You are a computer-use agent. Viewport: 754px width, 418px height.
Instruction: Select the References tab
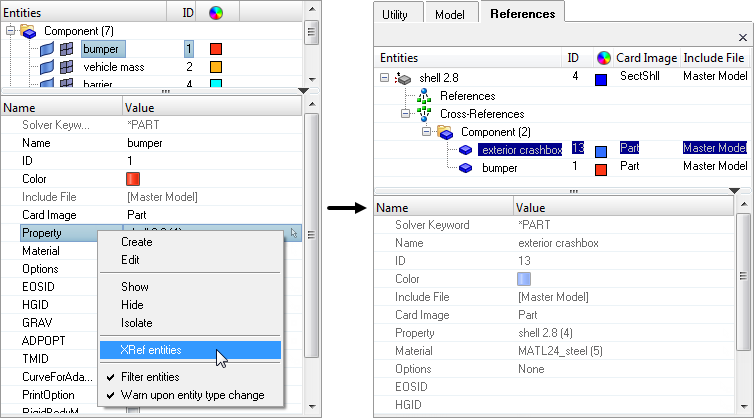522,13
